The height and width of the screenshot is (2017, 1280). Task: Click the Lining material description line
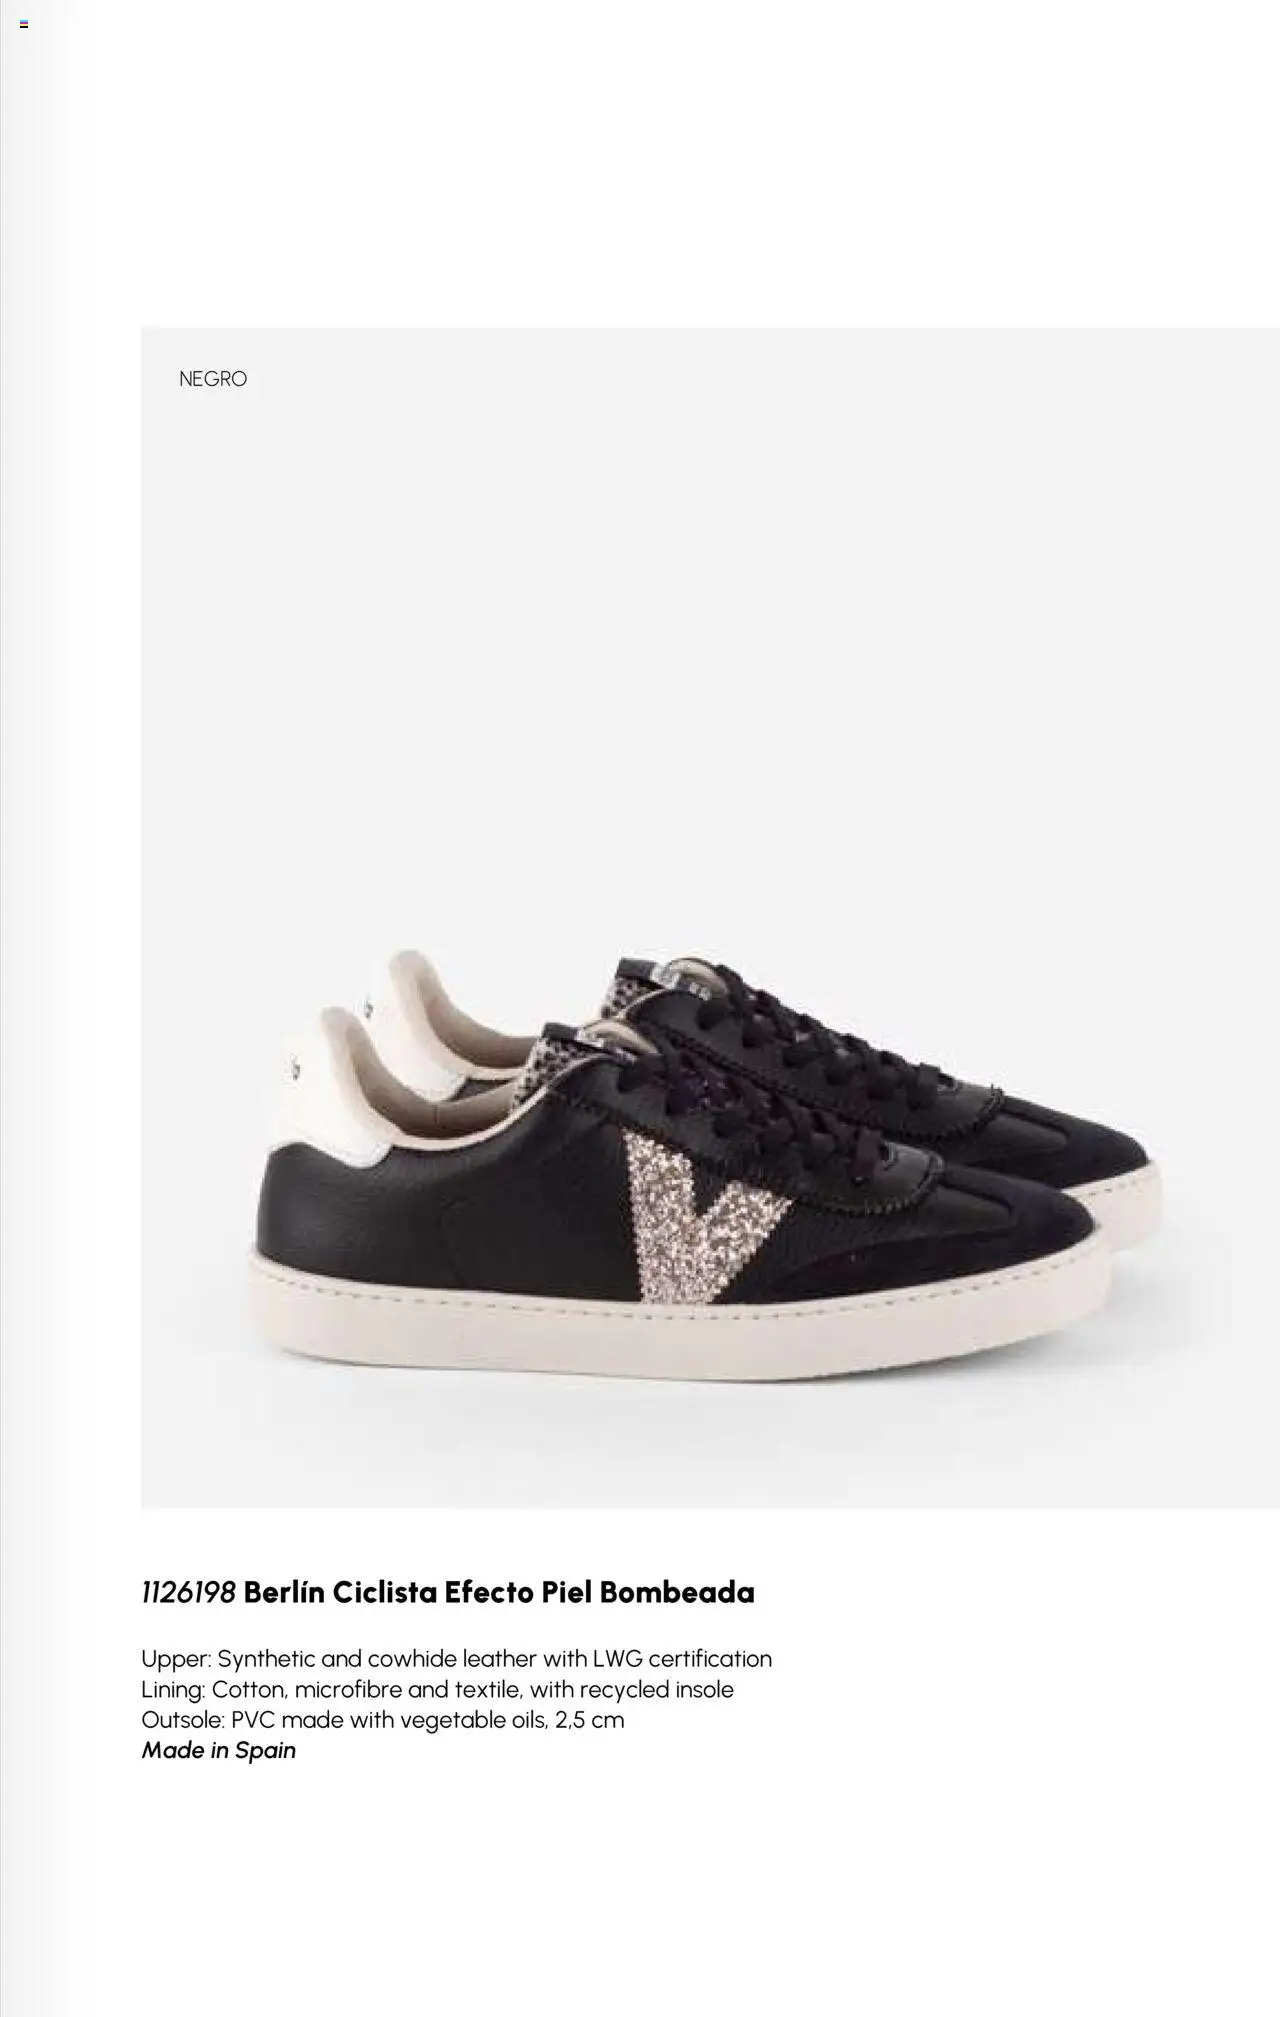pos(437,1690)
